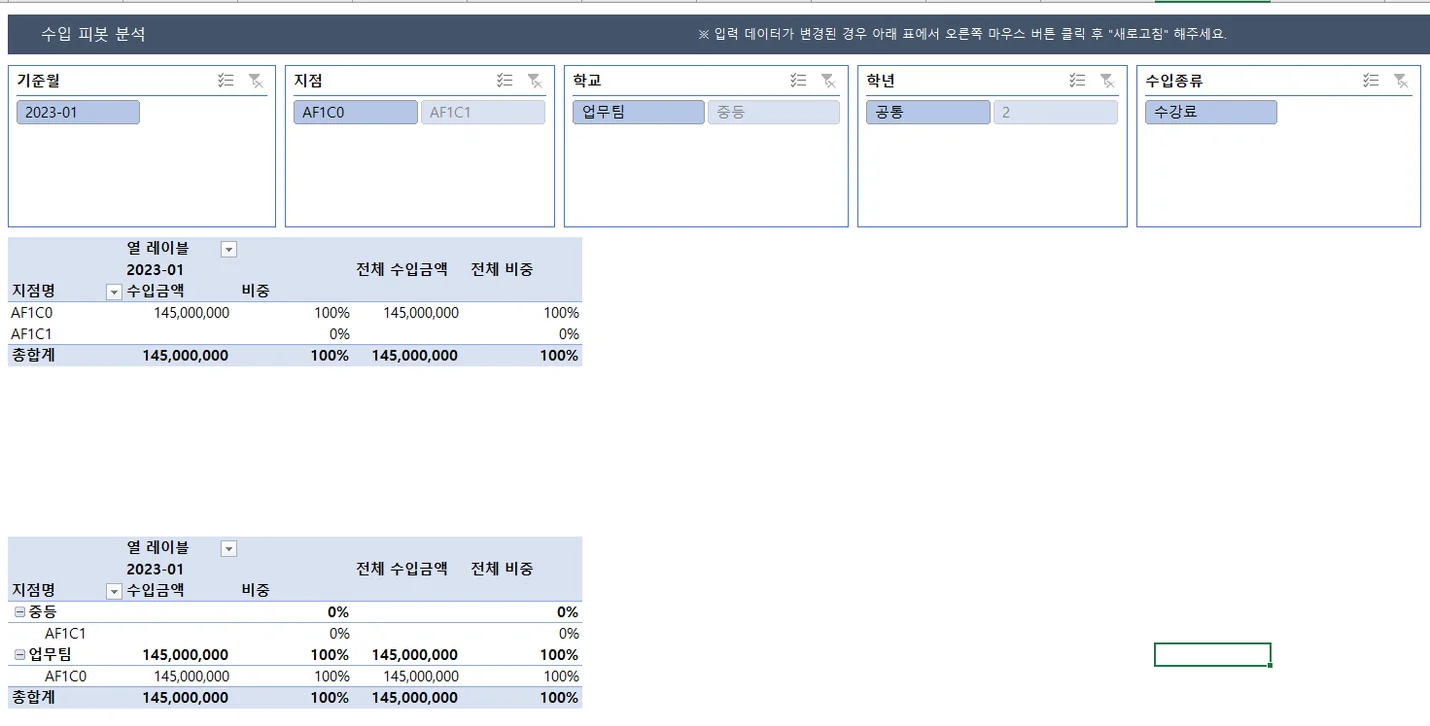Clear filter on 학교 slicer
Viewport: 1430px width, 726px height.
click(x=828, y=81)
